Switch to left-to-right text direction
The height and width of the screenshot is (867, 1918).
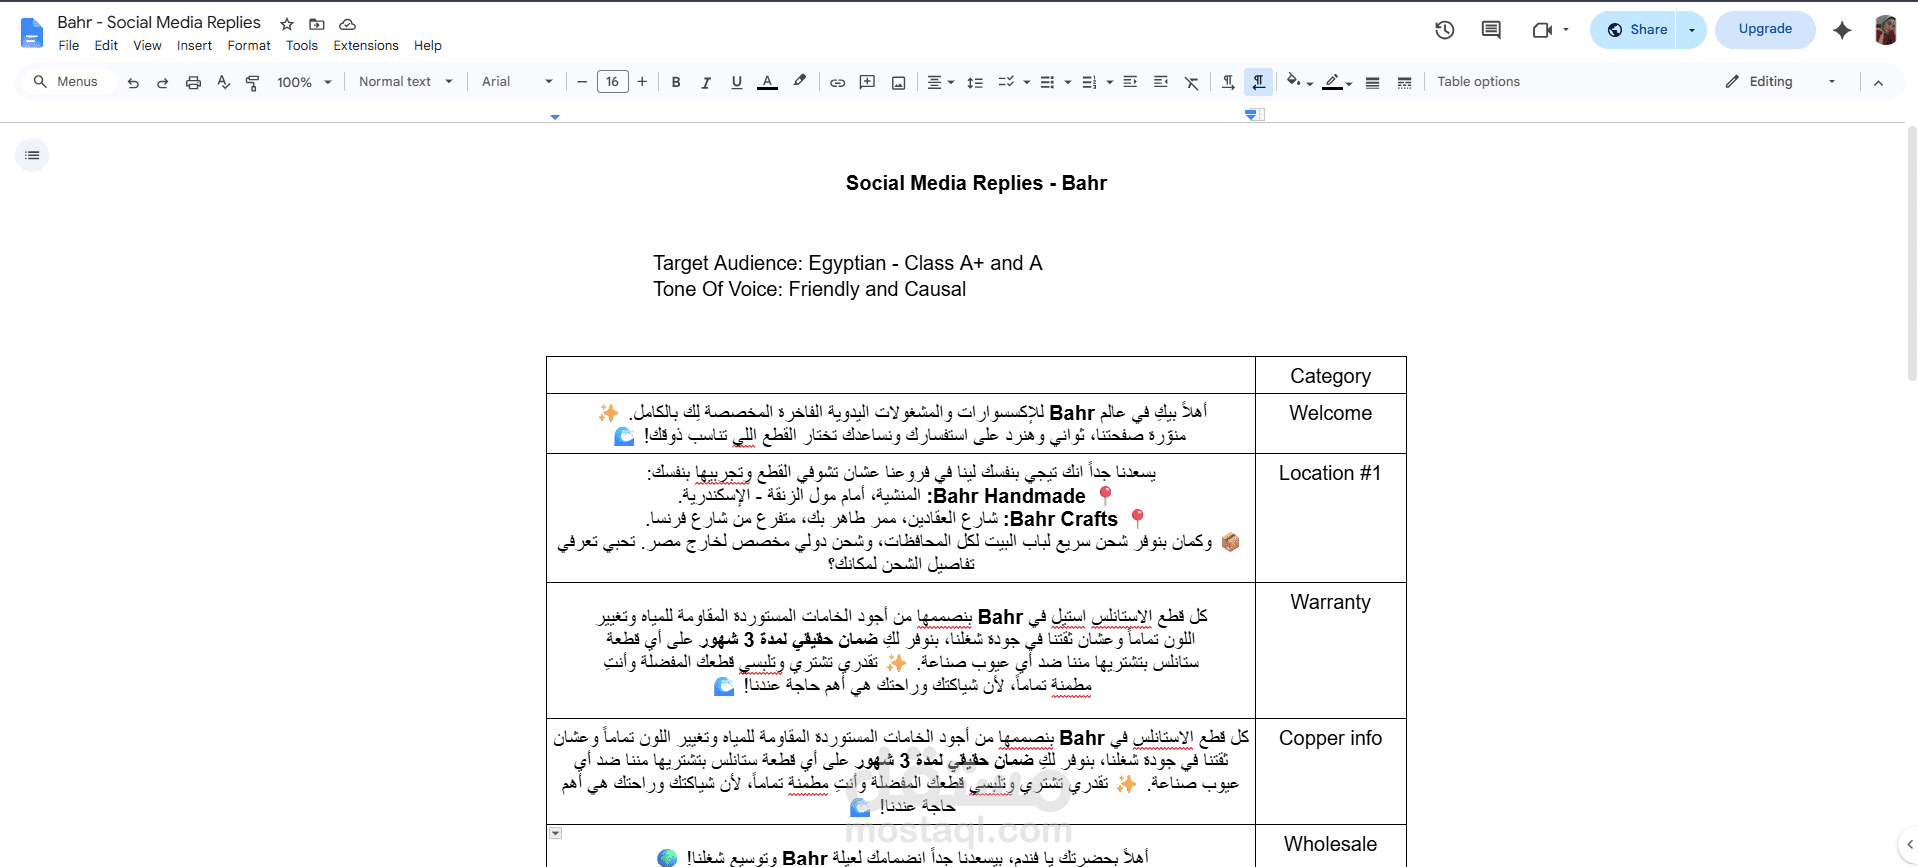tap(1228, 82)
